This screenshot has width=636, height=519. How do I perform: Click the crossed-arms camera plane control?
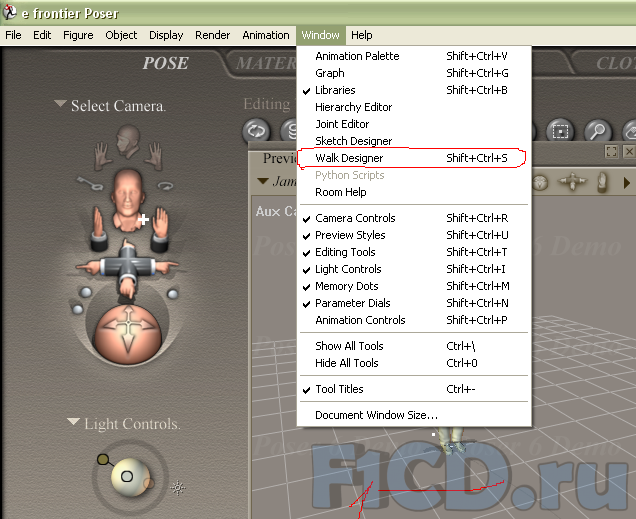127,268
